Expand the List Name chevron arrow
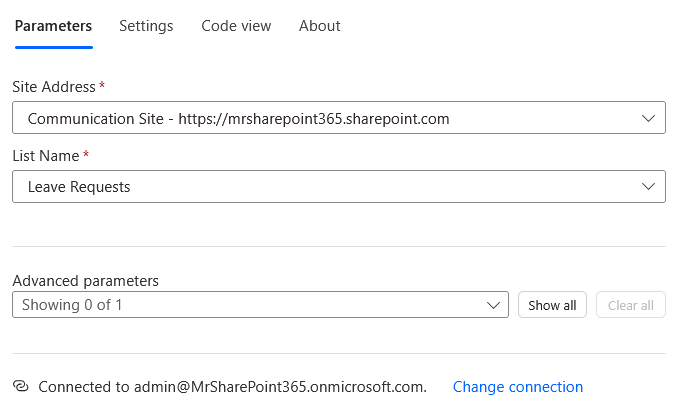 (x=648, y=187)
